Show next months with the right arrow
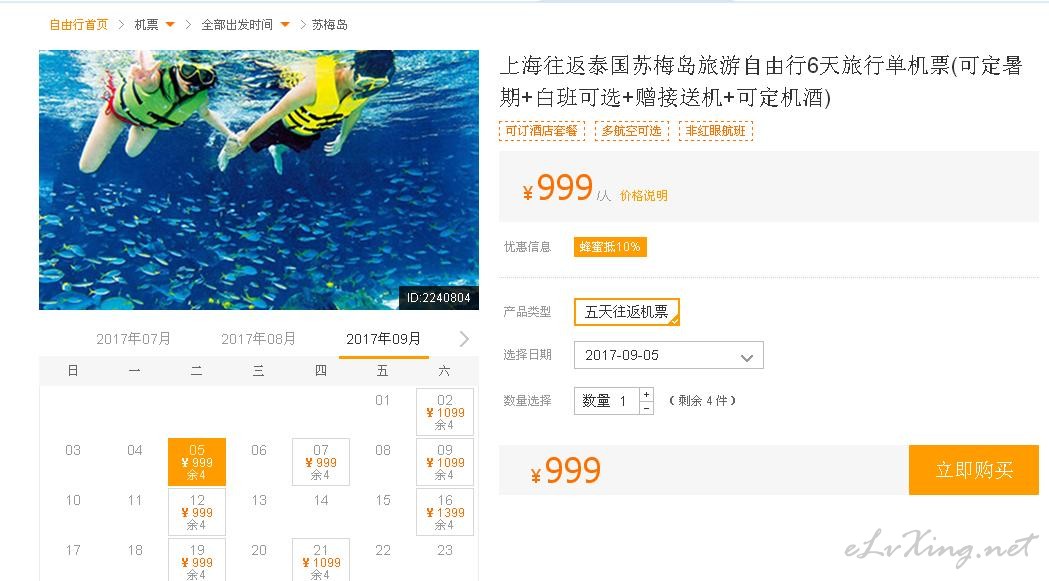 coord(464,339)
